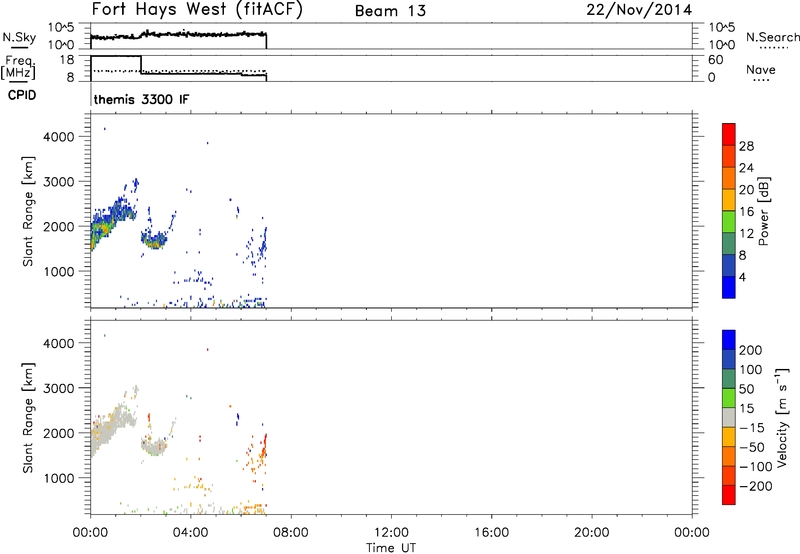Click the 'Nave' legend label
This screenshot has width=800, height=554.
[x=761, y=70]
